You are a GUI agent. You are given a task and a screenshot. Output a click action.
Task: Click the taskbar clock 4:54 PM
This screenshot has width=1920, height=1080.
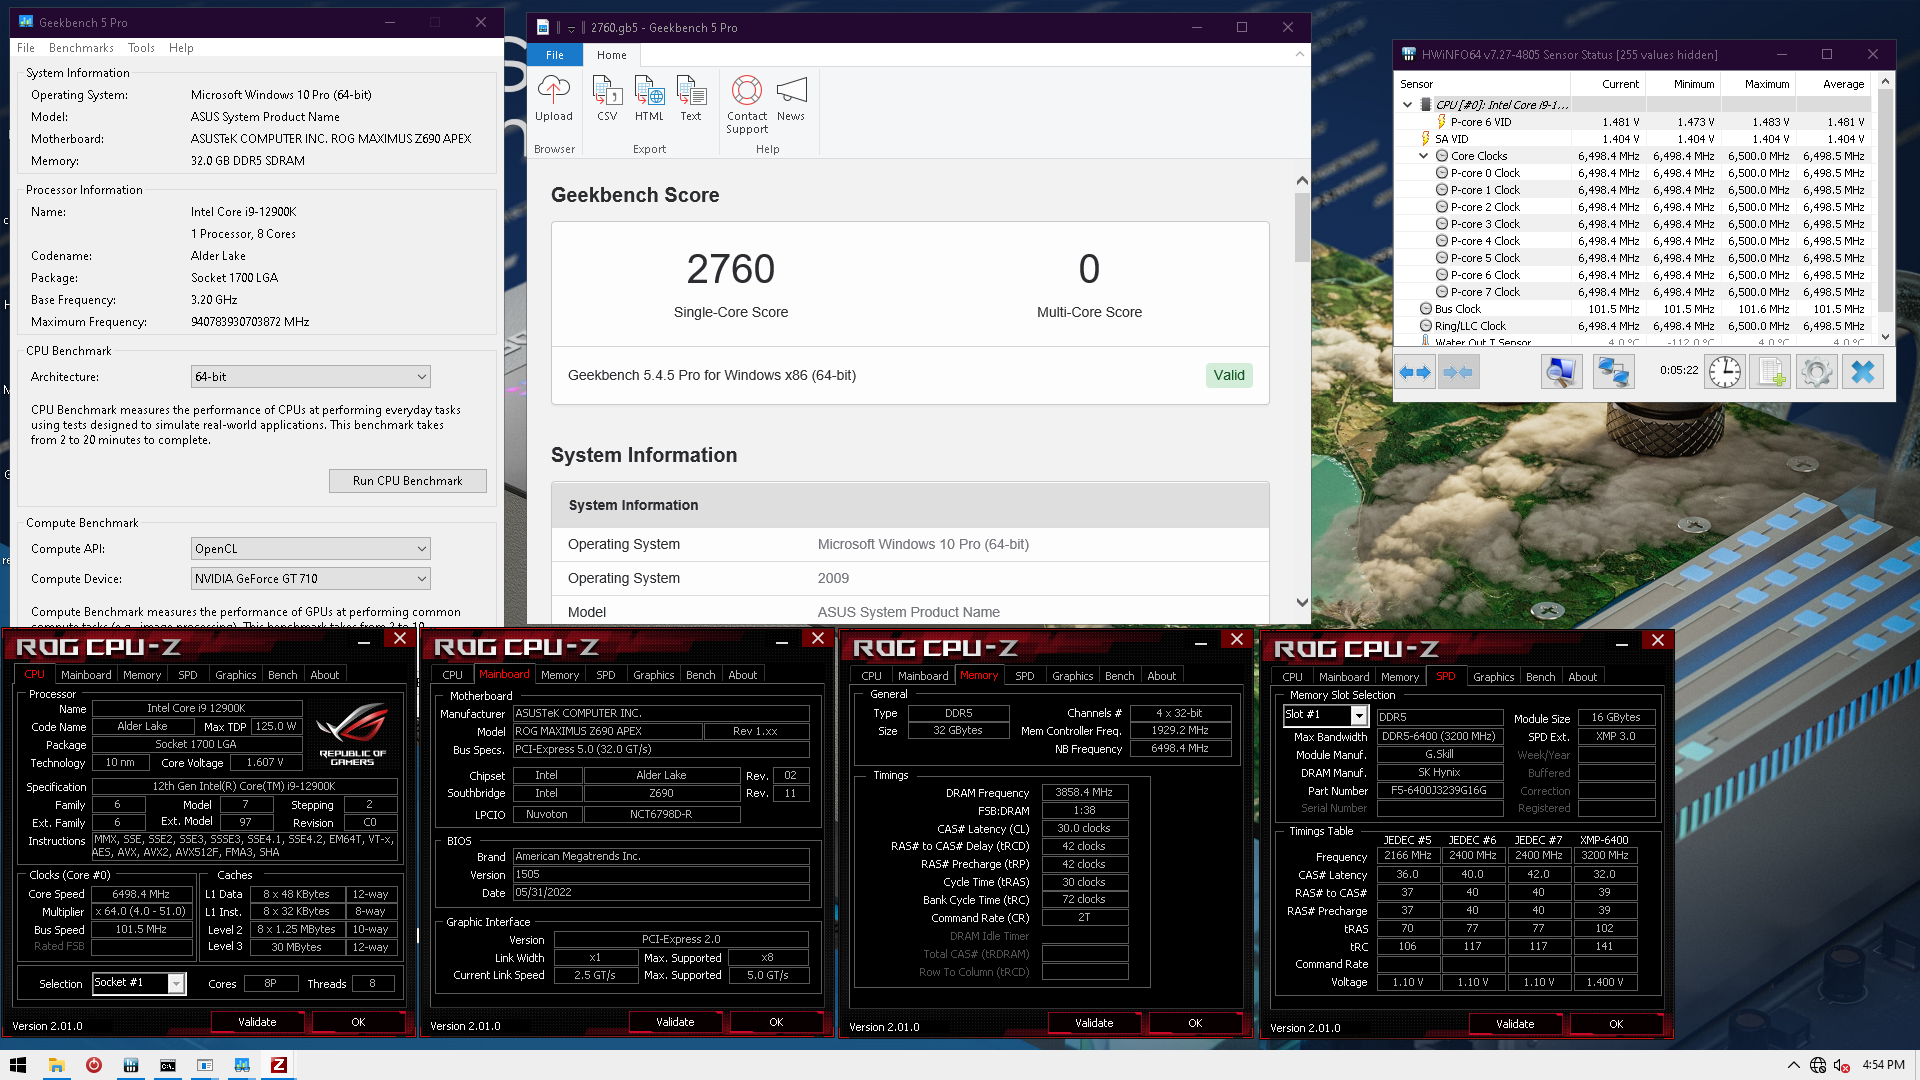pos(1883,1065)
